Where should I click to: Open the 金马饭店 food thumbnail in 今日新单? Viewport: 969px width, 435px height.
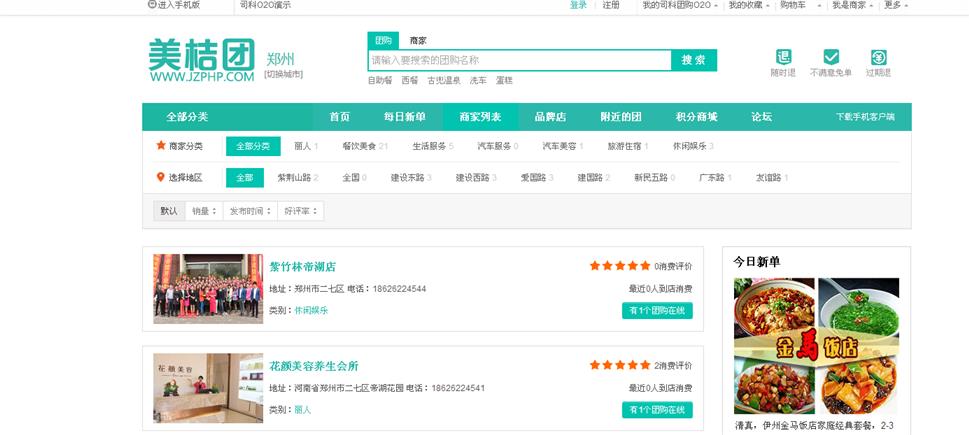(x=816, y=346)
